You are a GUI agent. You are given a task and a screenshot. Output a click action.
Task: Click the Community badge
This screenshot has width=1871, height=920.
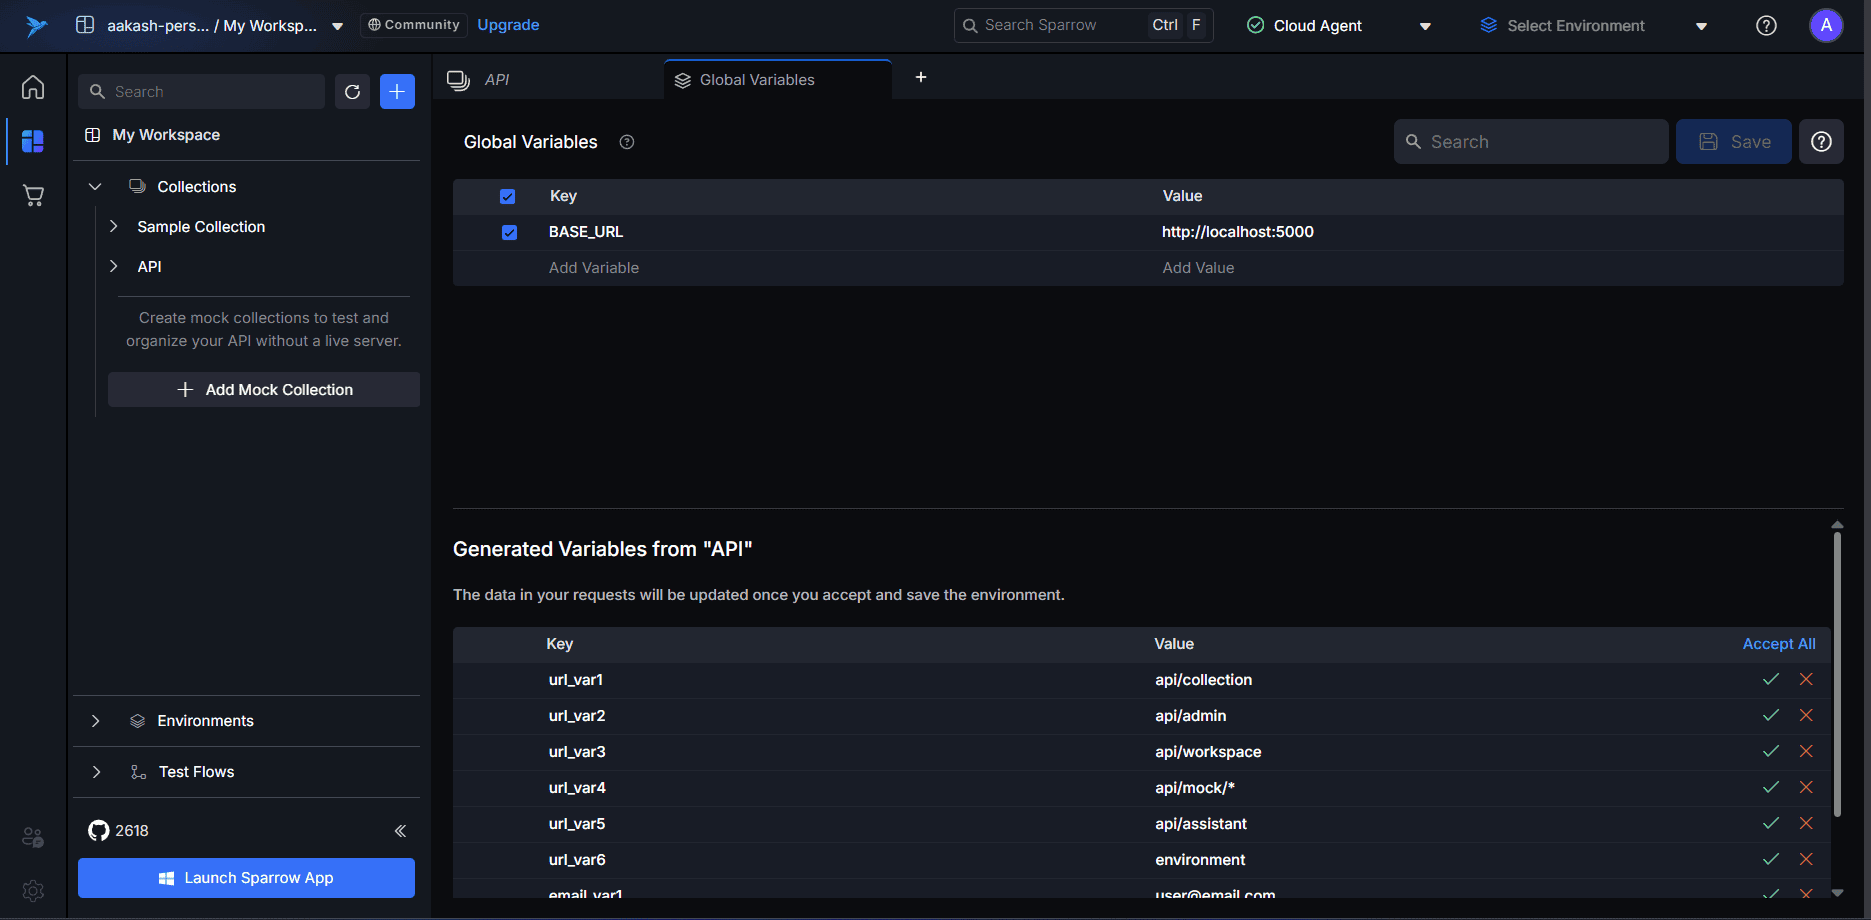pyautogui.click(x=414, y=25)
